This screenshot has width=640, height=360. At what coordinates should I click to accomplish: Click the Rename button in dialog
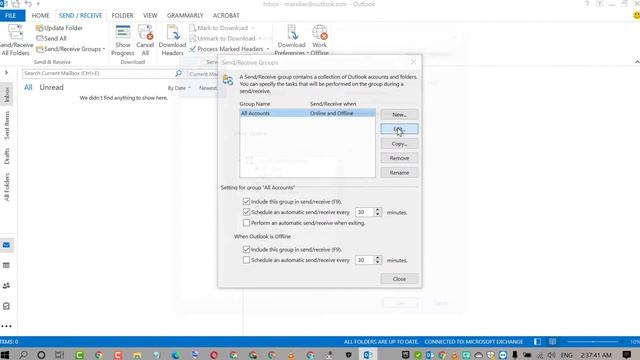point(399,173)
